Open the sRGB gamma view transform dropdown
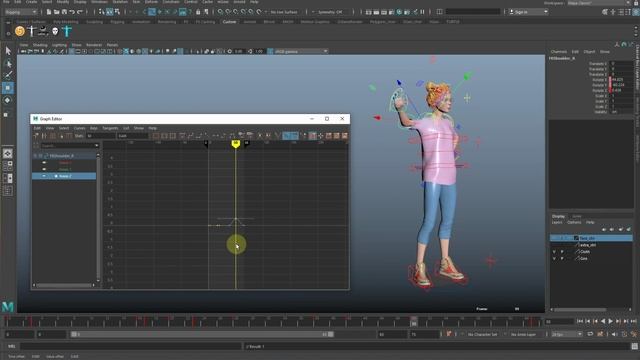The image size is (640, 360). pyautogui.click(x=301, y=51)
